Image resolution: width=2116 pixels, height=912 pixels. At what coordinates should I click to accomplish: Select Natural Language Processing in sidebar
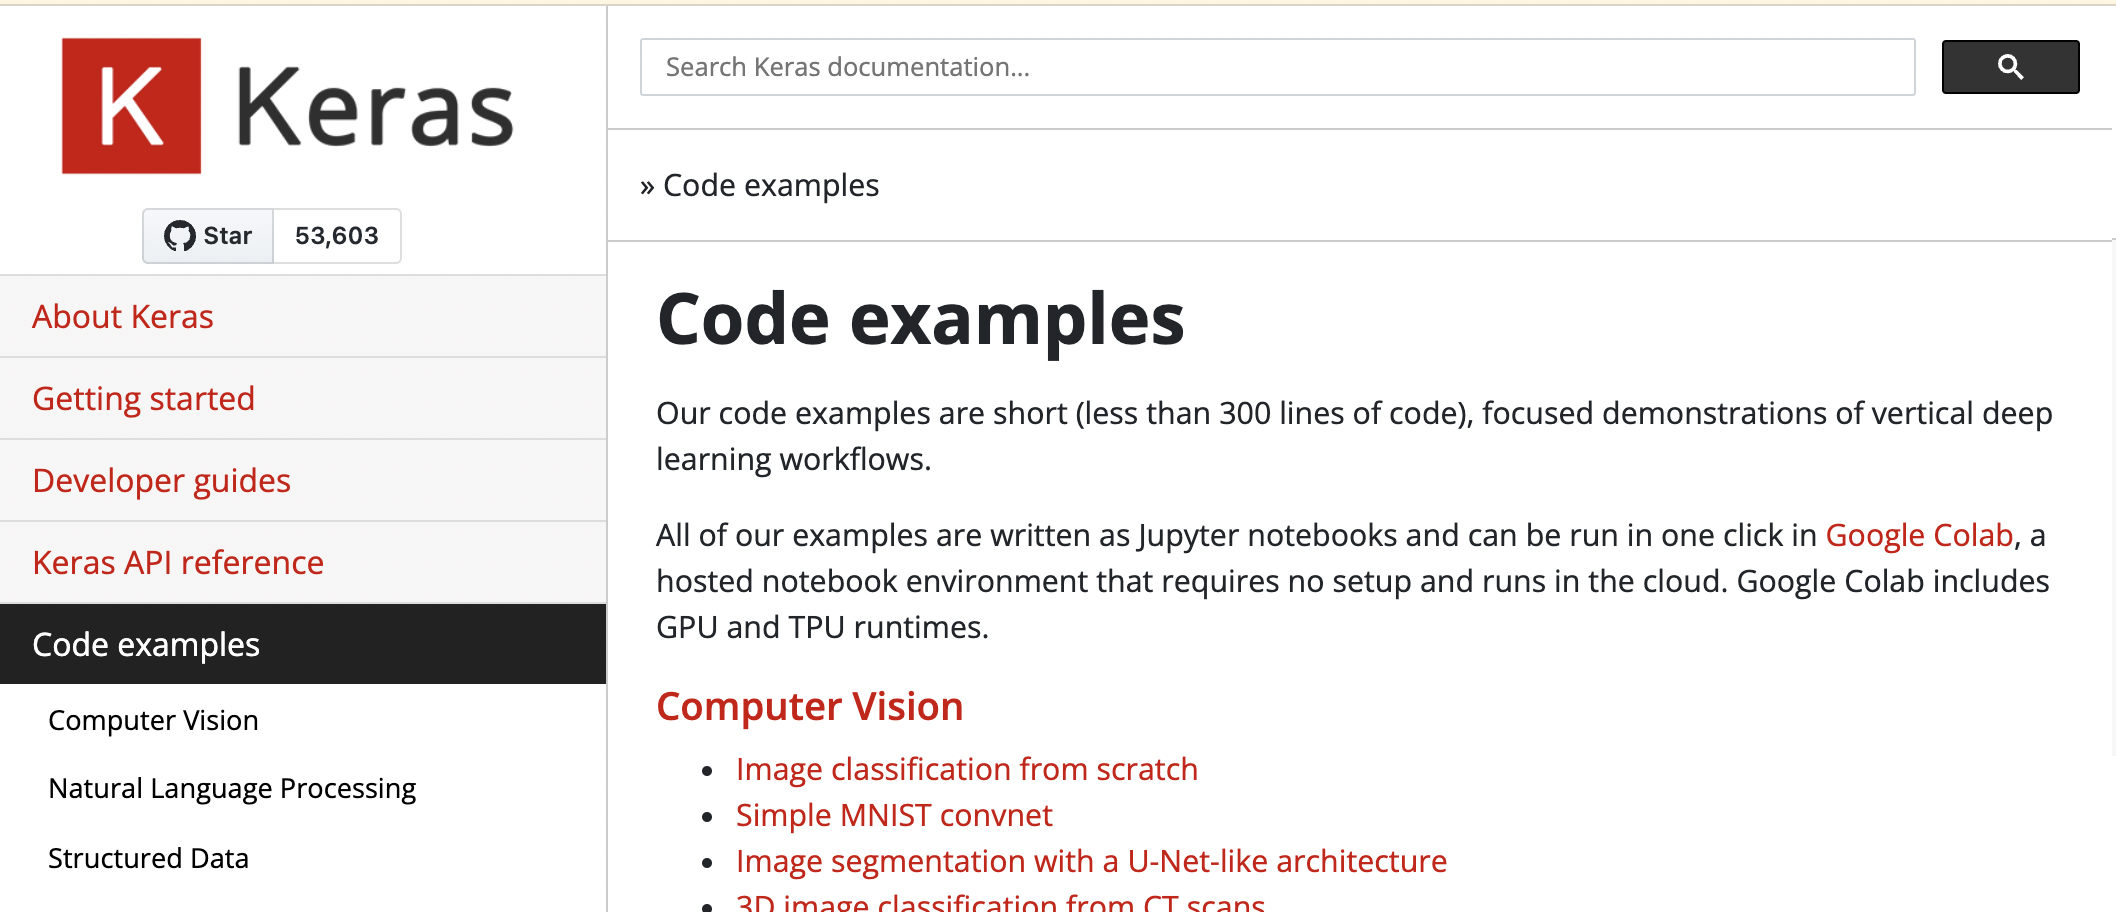[232, 789]
